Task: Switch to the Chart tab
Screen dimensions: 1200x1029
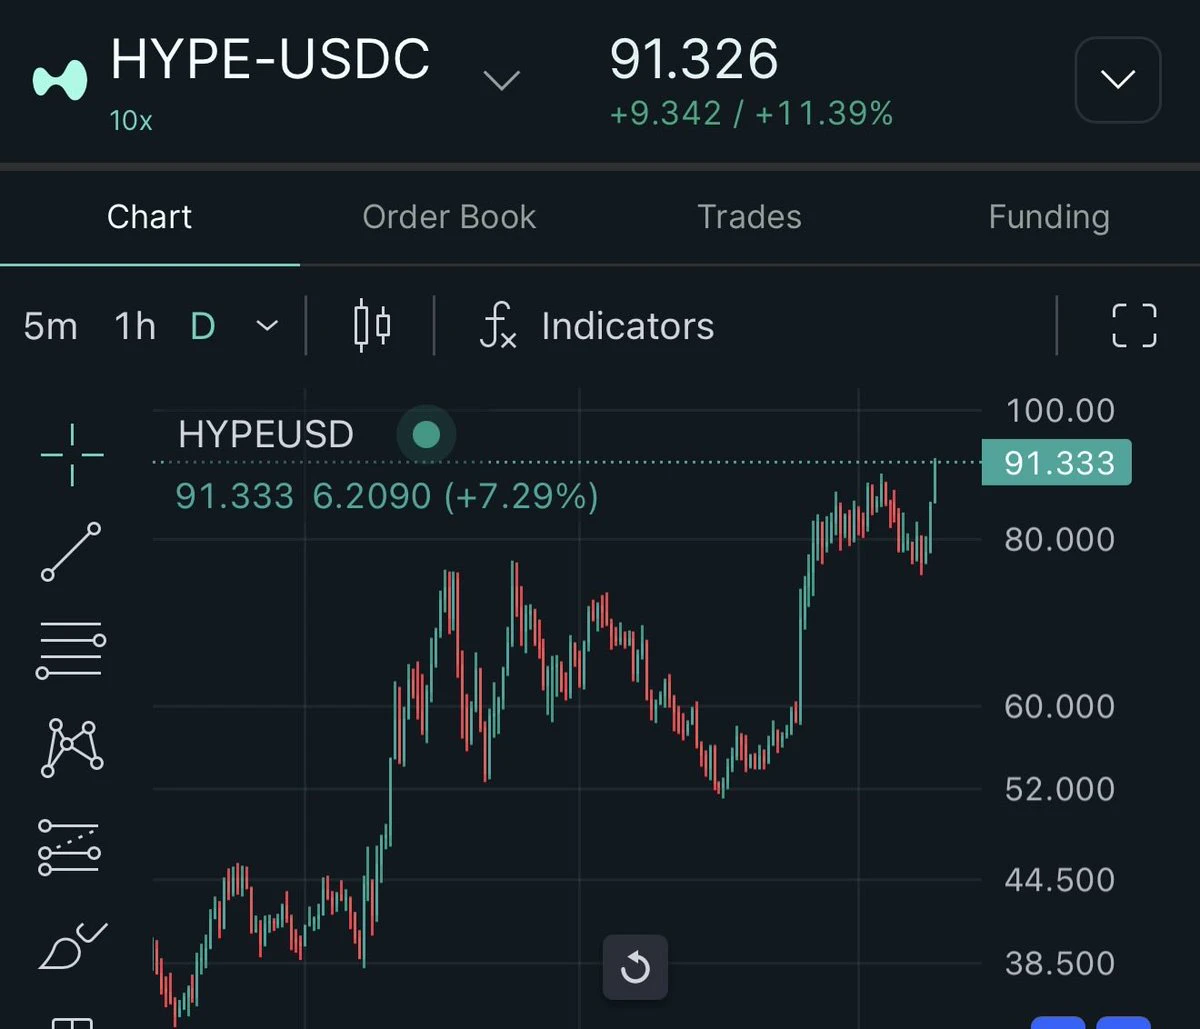Action: (150, 217)
